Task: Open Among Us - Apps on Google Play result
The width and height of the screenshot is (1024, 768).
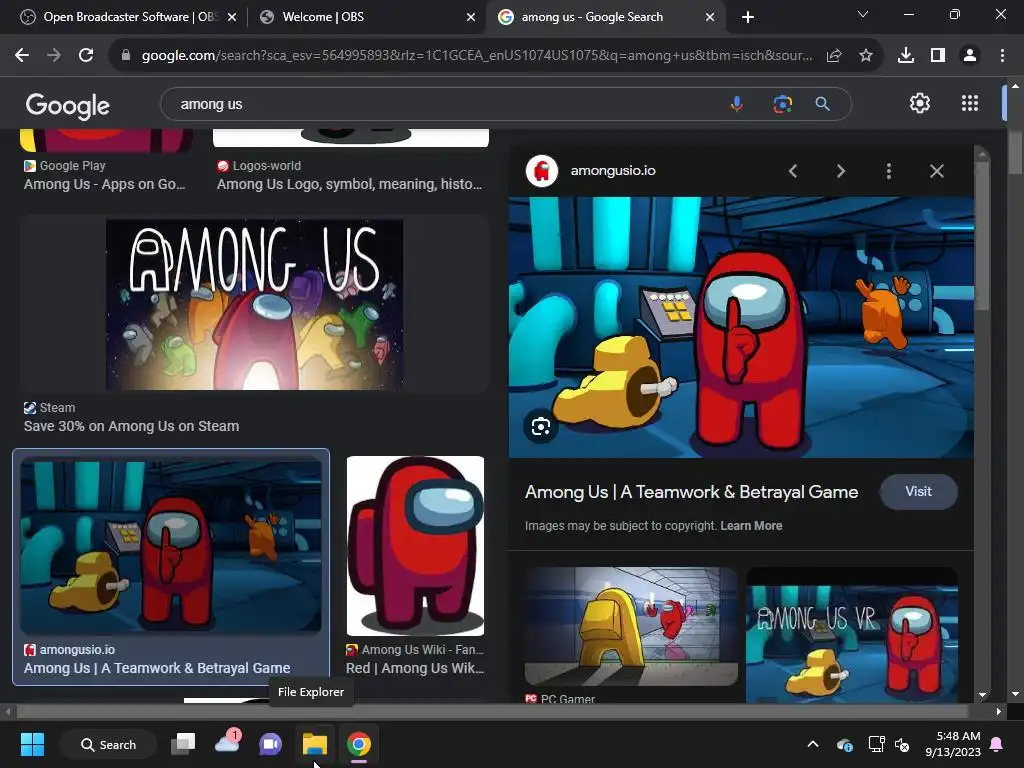Action: 104,184
